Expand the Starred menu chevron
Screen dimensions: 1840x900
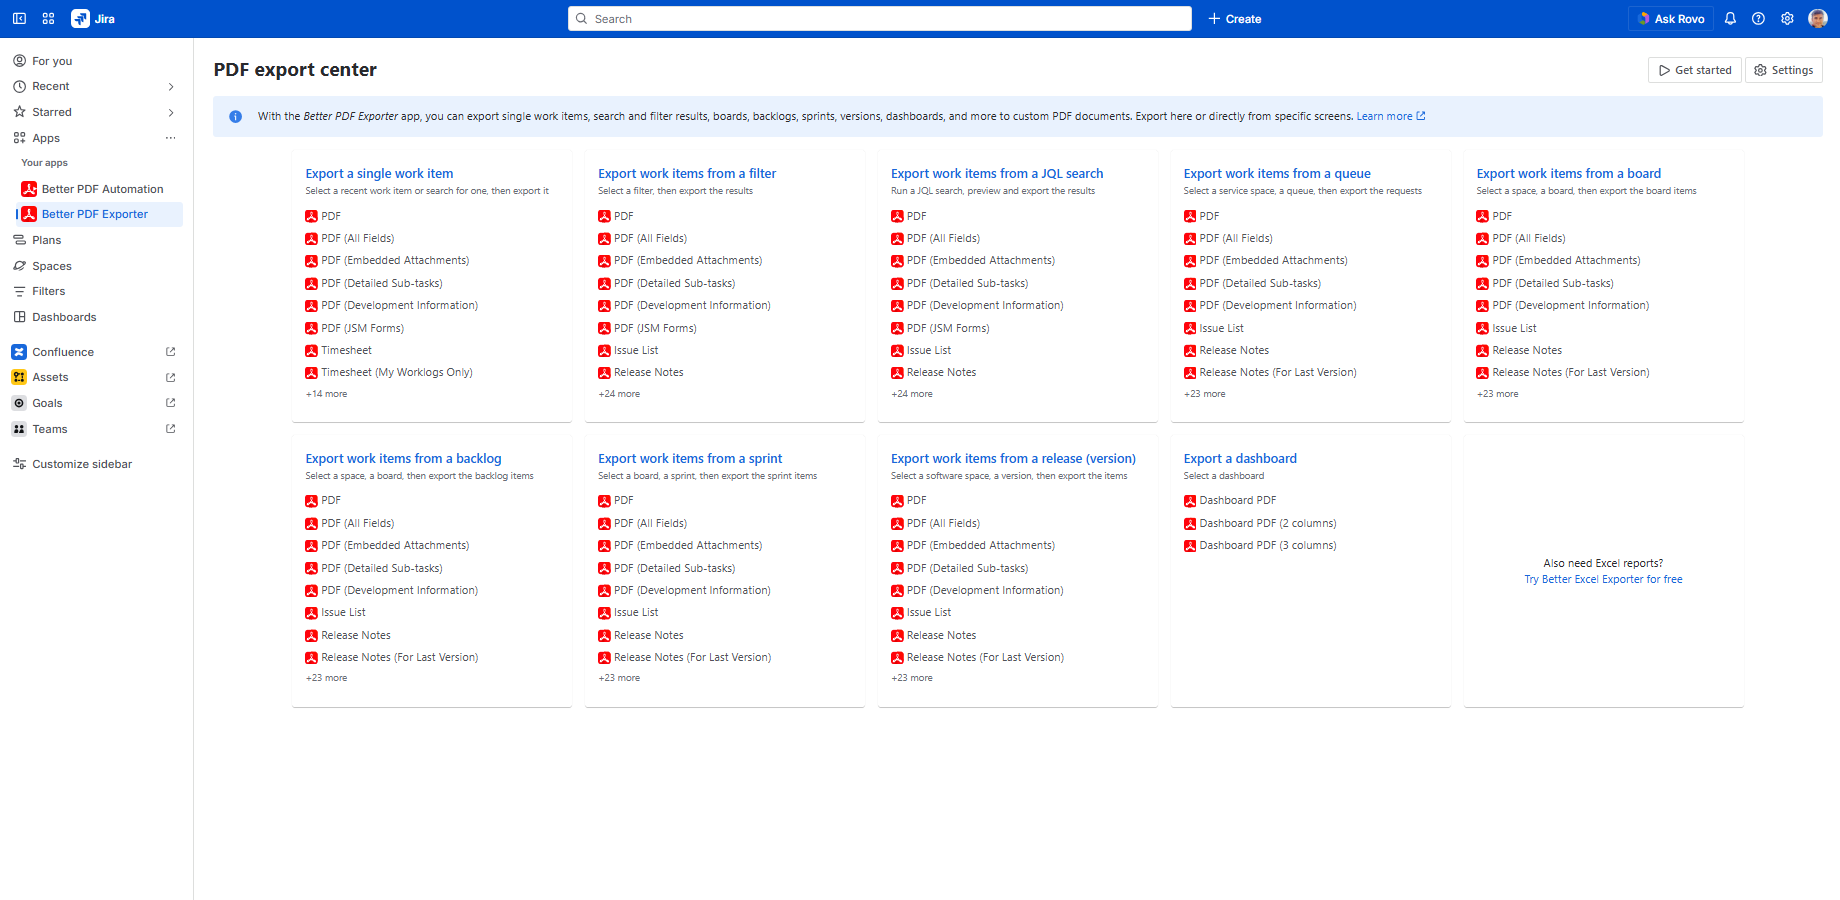pyautogui.click(x=170, y=113)
